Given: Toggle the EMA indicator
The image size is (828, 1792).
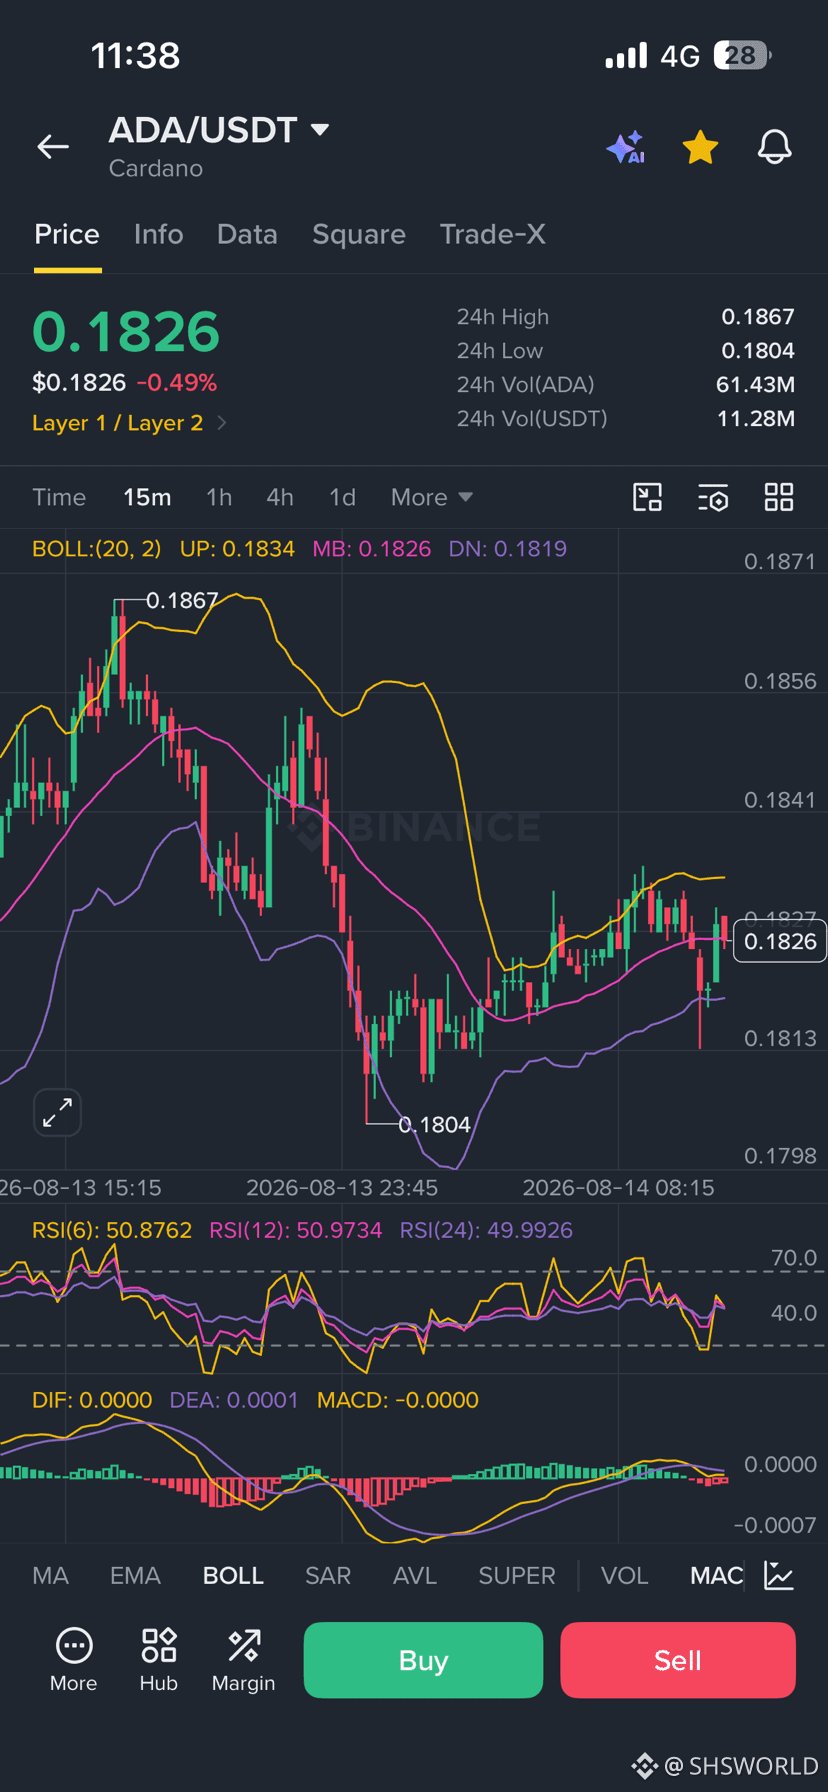Looking at the screenshot, I should pos(135,1575).
